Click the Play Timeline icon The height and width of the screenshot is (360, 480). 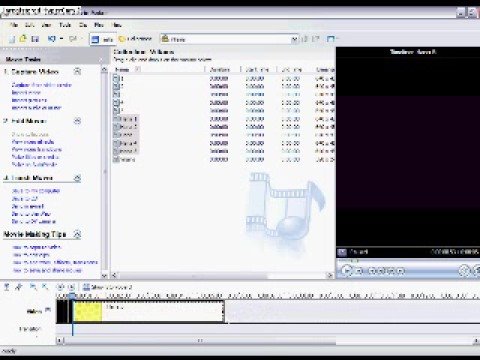pyautogui.click(x=71, y=287)
